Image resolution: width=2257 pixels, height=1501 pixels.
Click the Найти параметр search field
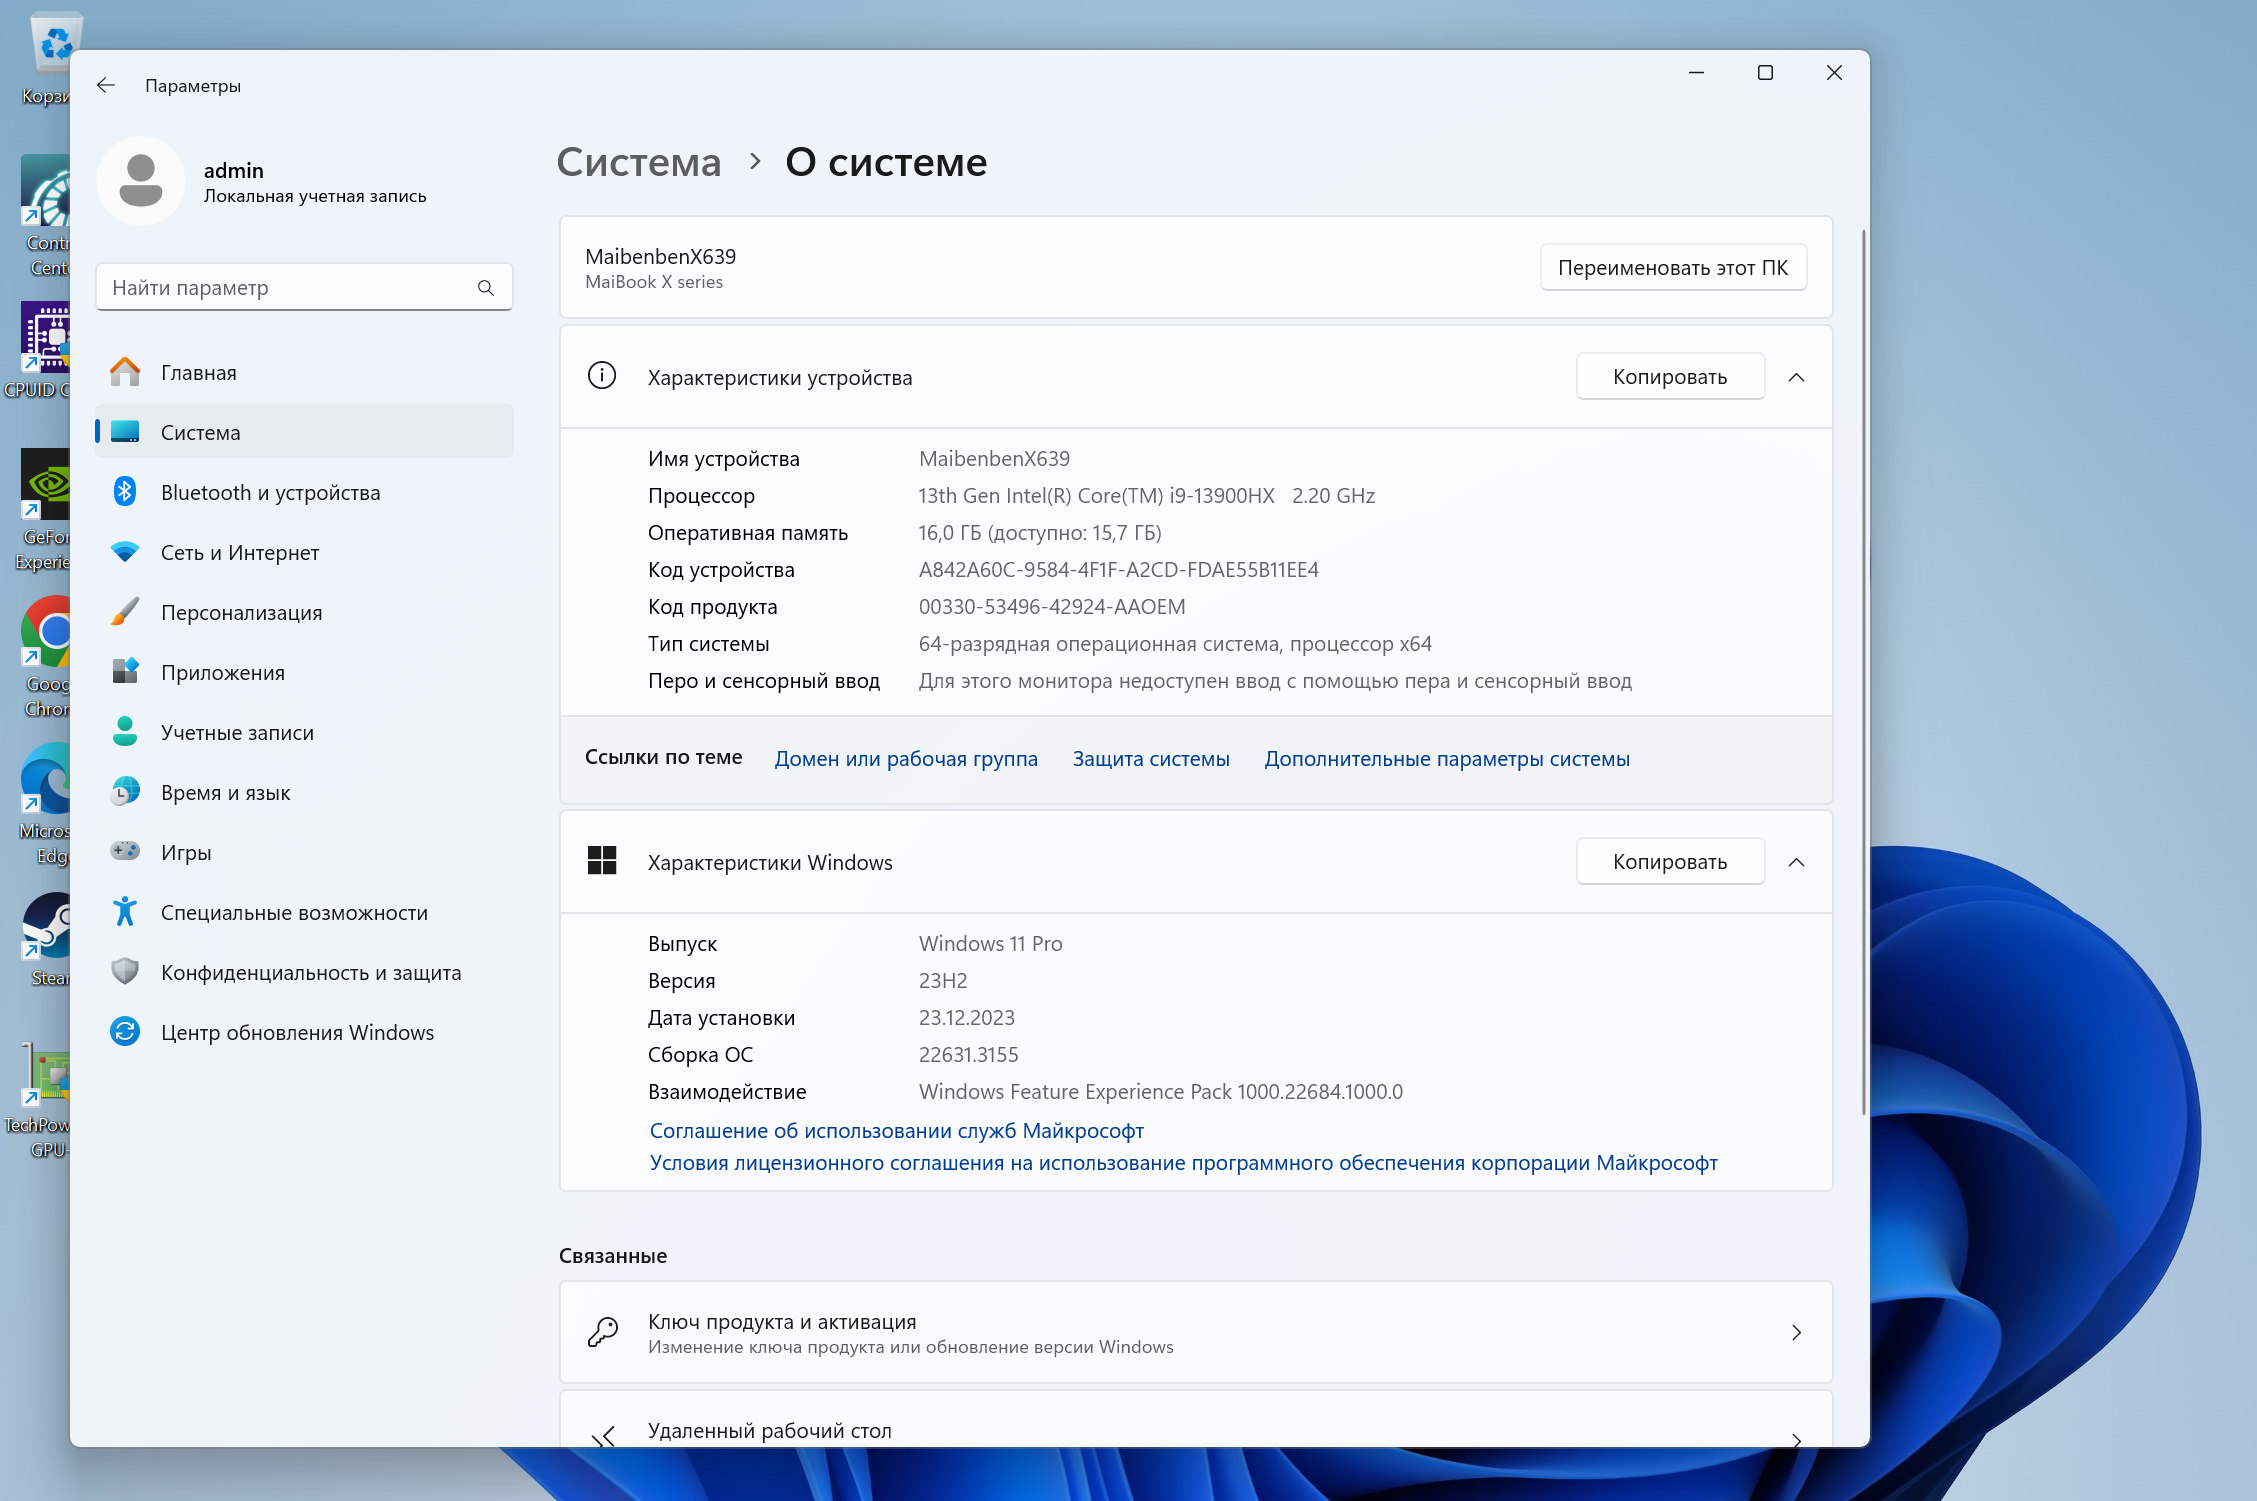coord(304,288)
